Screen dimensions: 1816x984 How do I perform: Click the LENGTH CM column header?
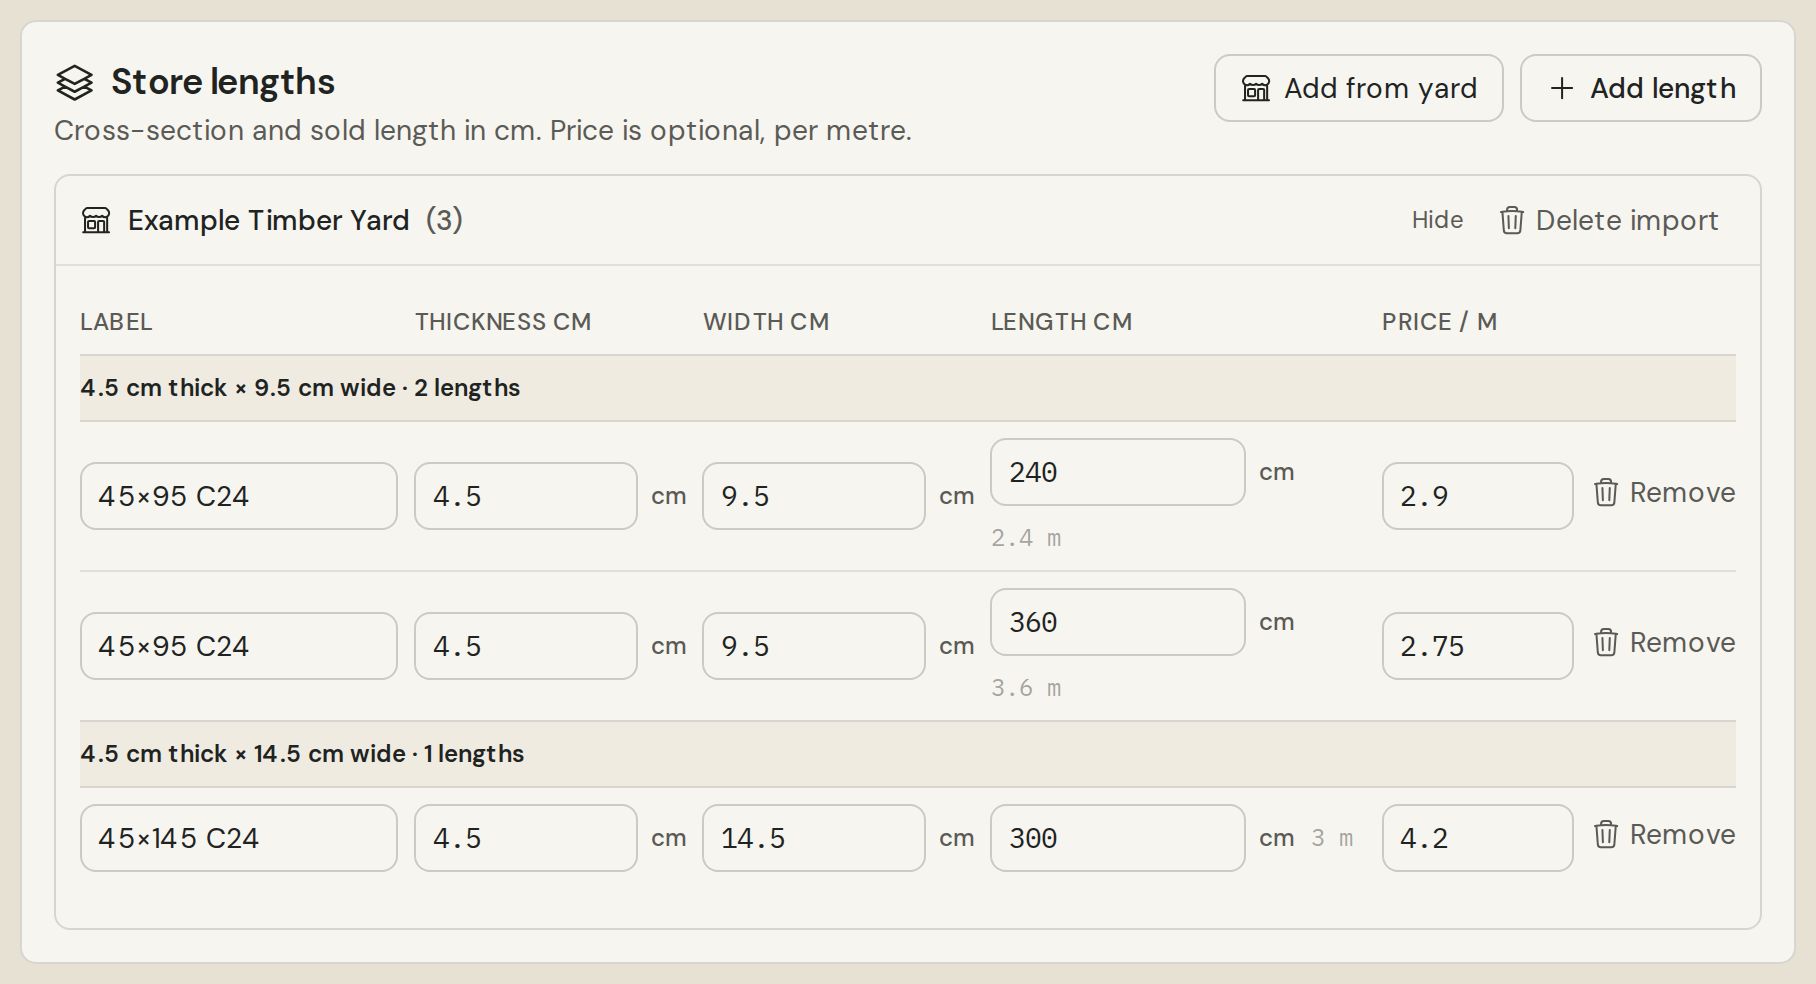[x=1061, y=322]
